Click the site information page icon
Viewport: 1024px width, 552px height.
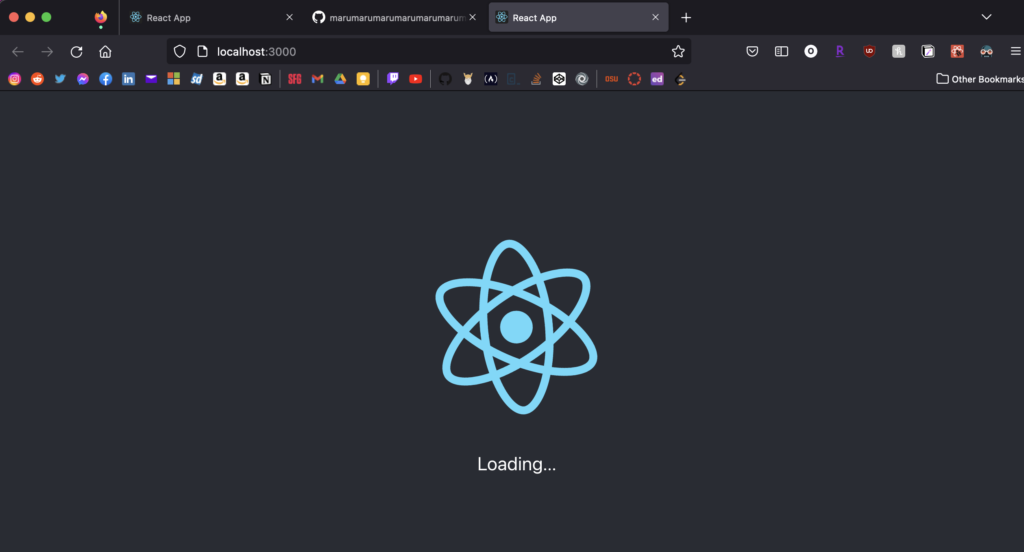[202, 52]
